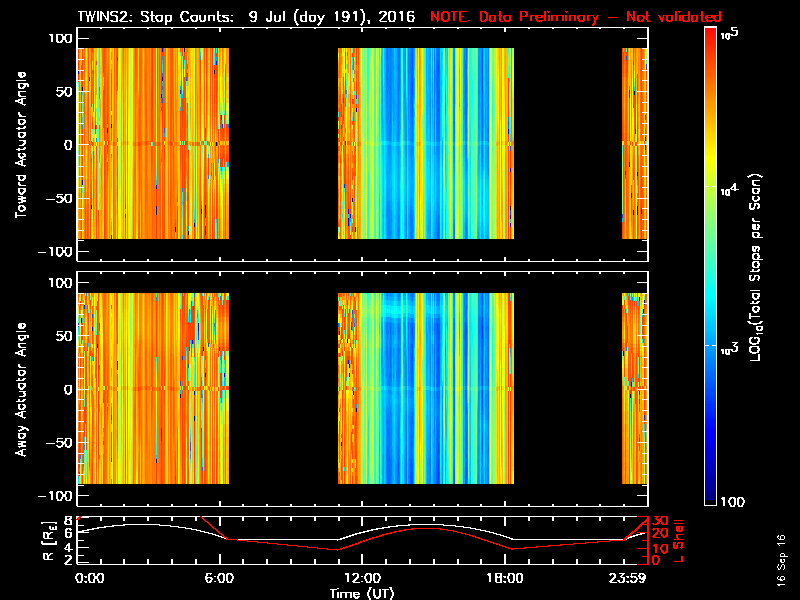
Task: Click the "0:00" time tick label
Action: pyautogui.click(x=90, y=578)
